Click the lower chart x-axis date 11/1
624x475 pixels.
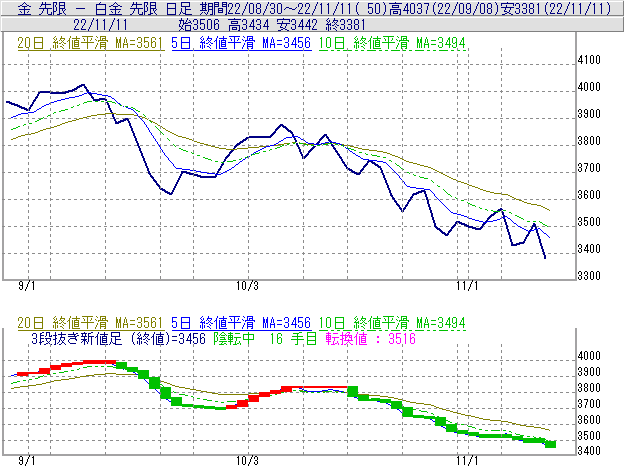click(467, 461)
